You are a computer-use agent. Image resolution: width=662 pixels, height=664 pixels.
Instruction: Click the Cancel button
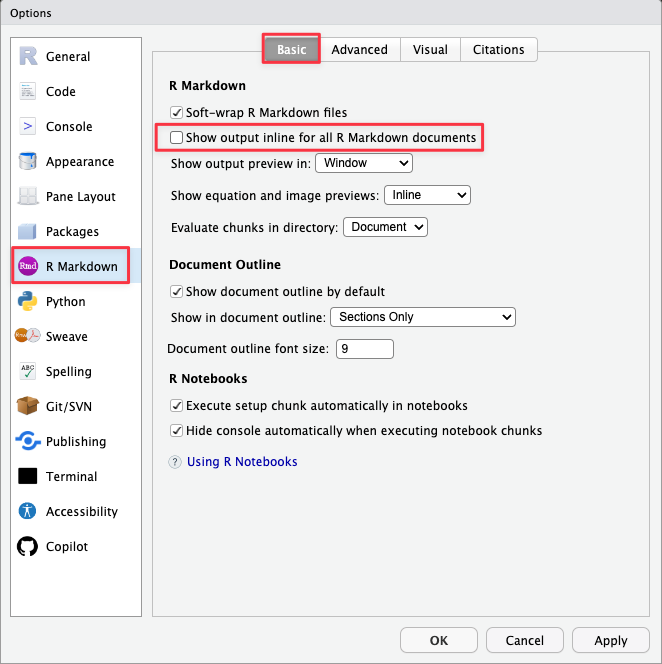click(x=524, y=640)
